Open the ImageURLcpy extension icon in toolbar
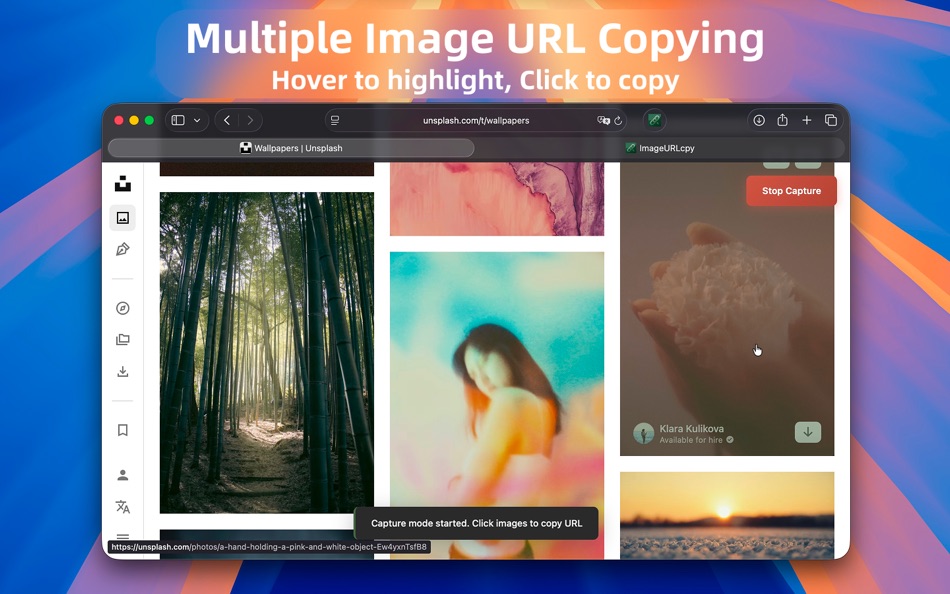 click(655, 120)
